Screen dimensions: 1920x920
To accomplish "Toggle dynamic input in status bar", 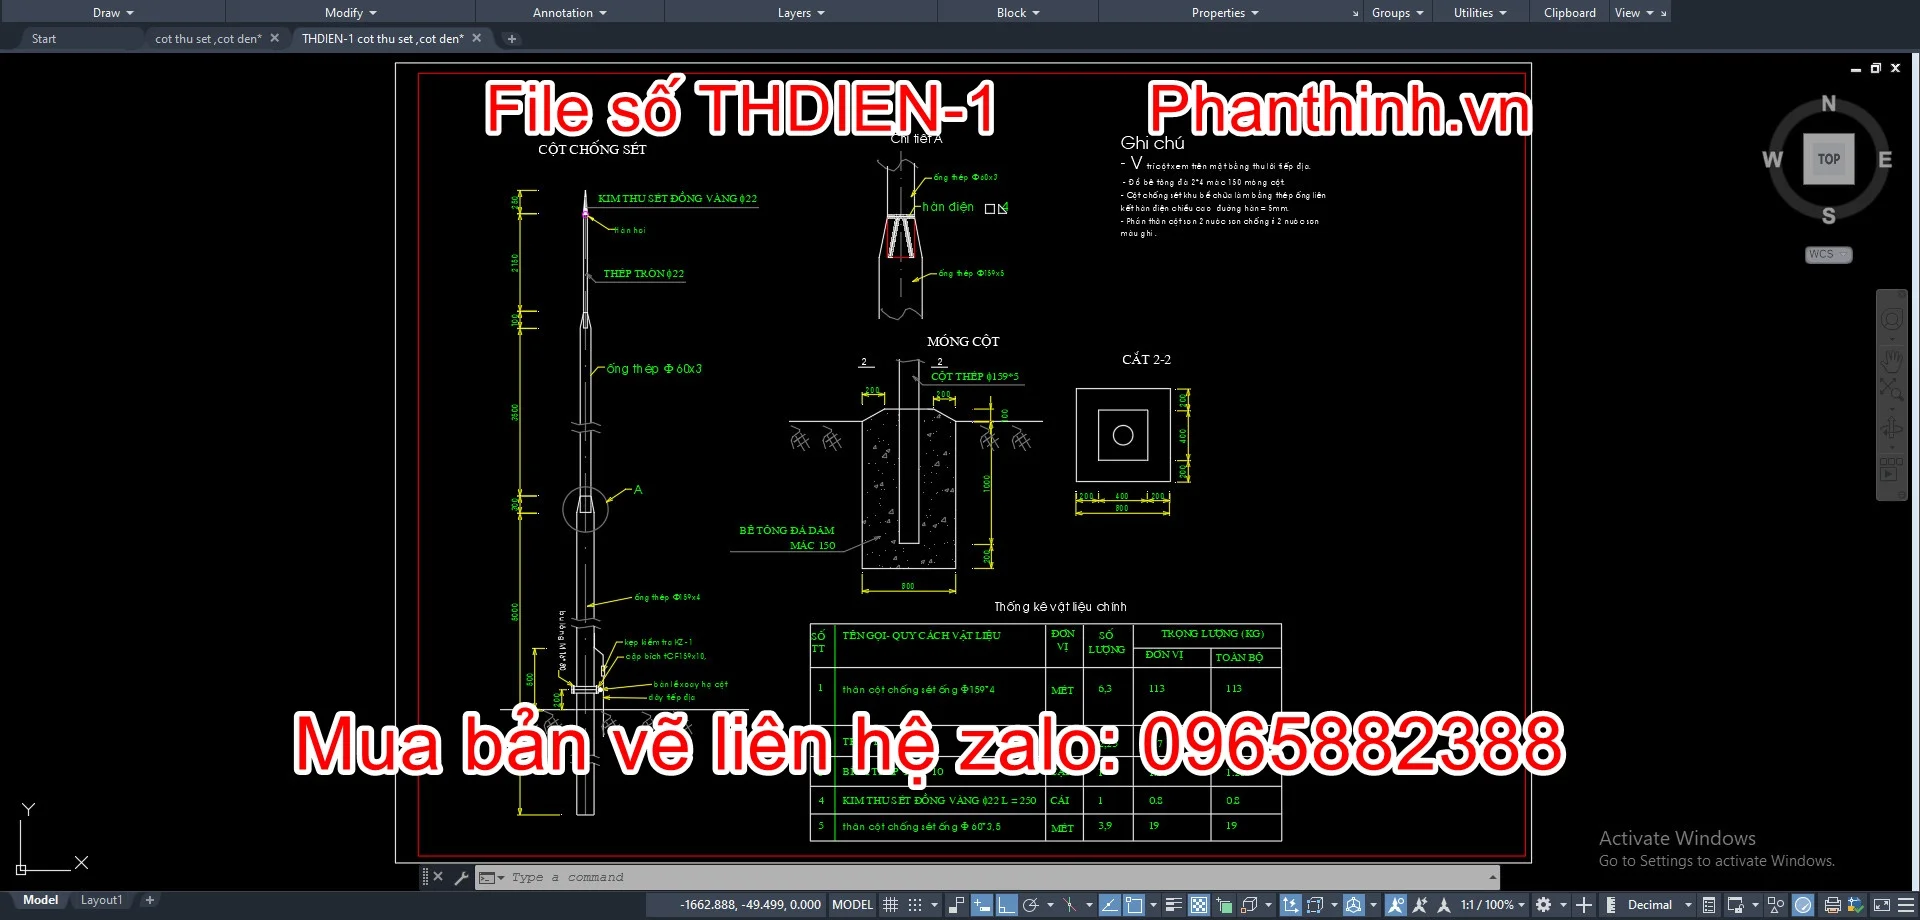I will point(982,905).
